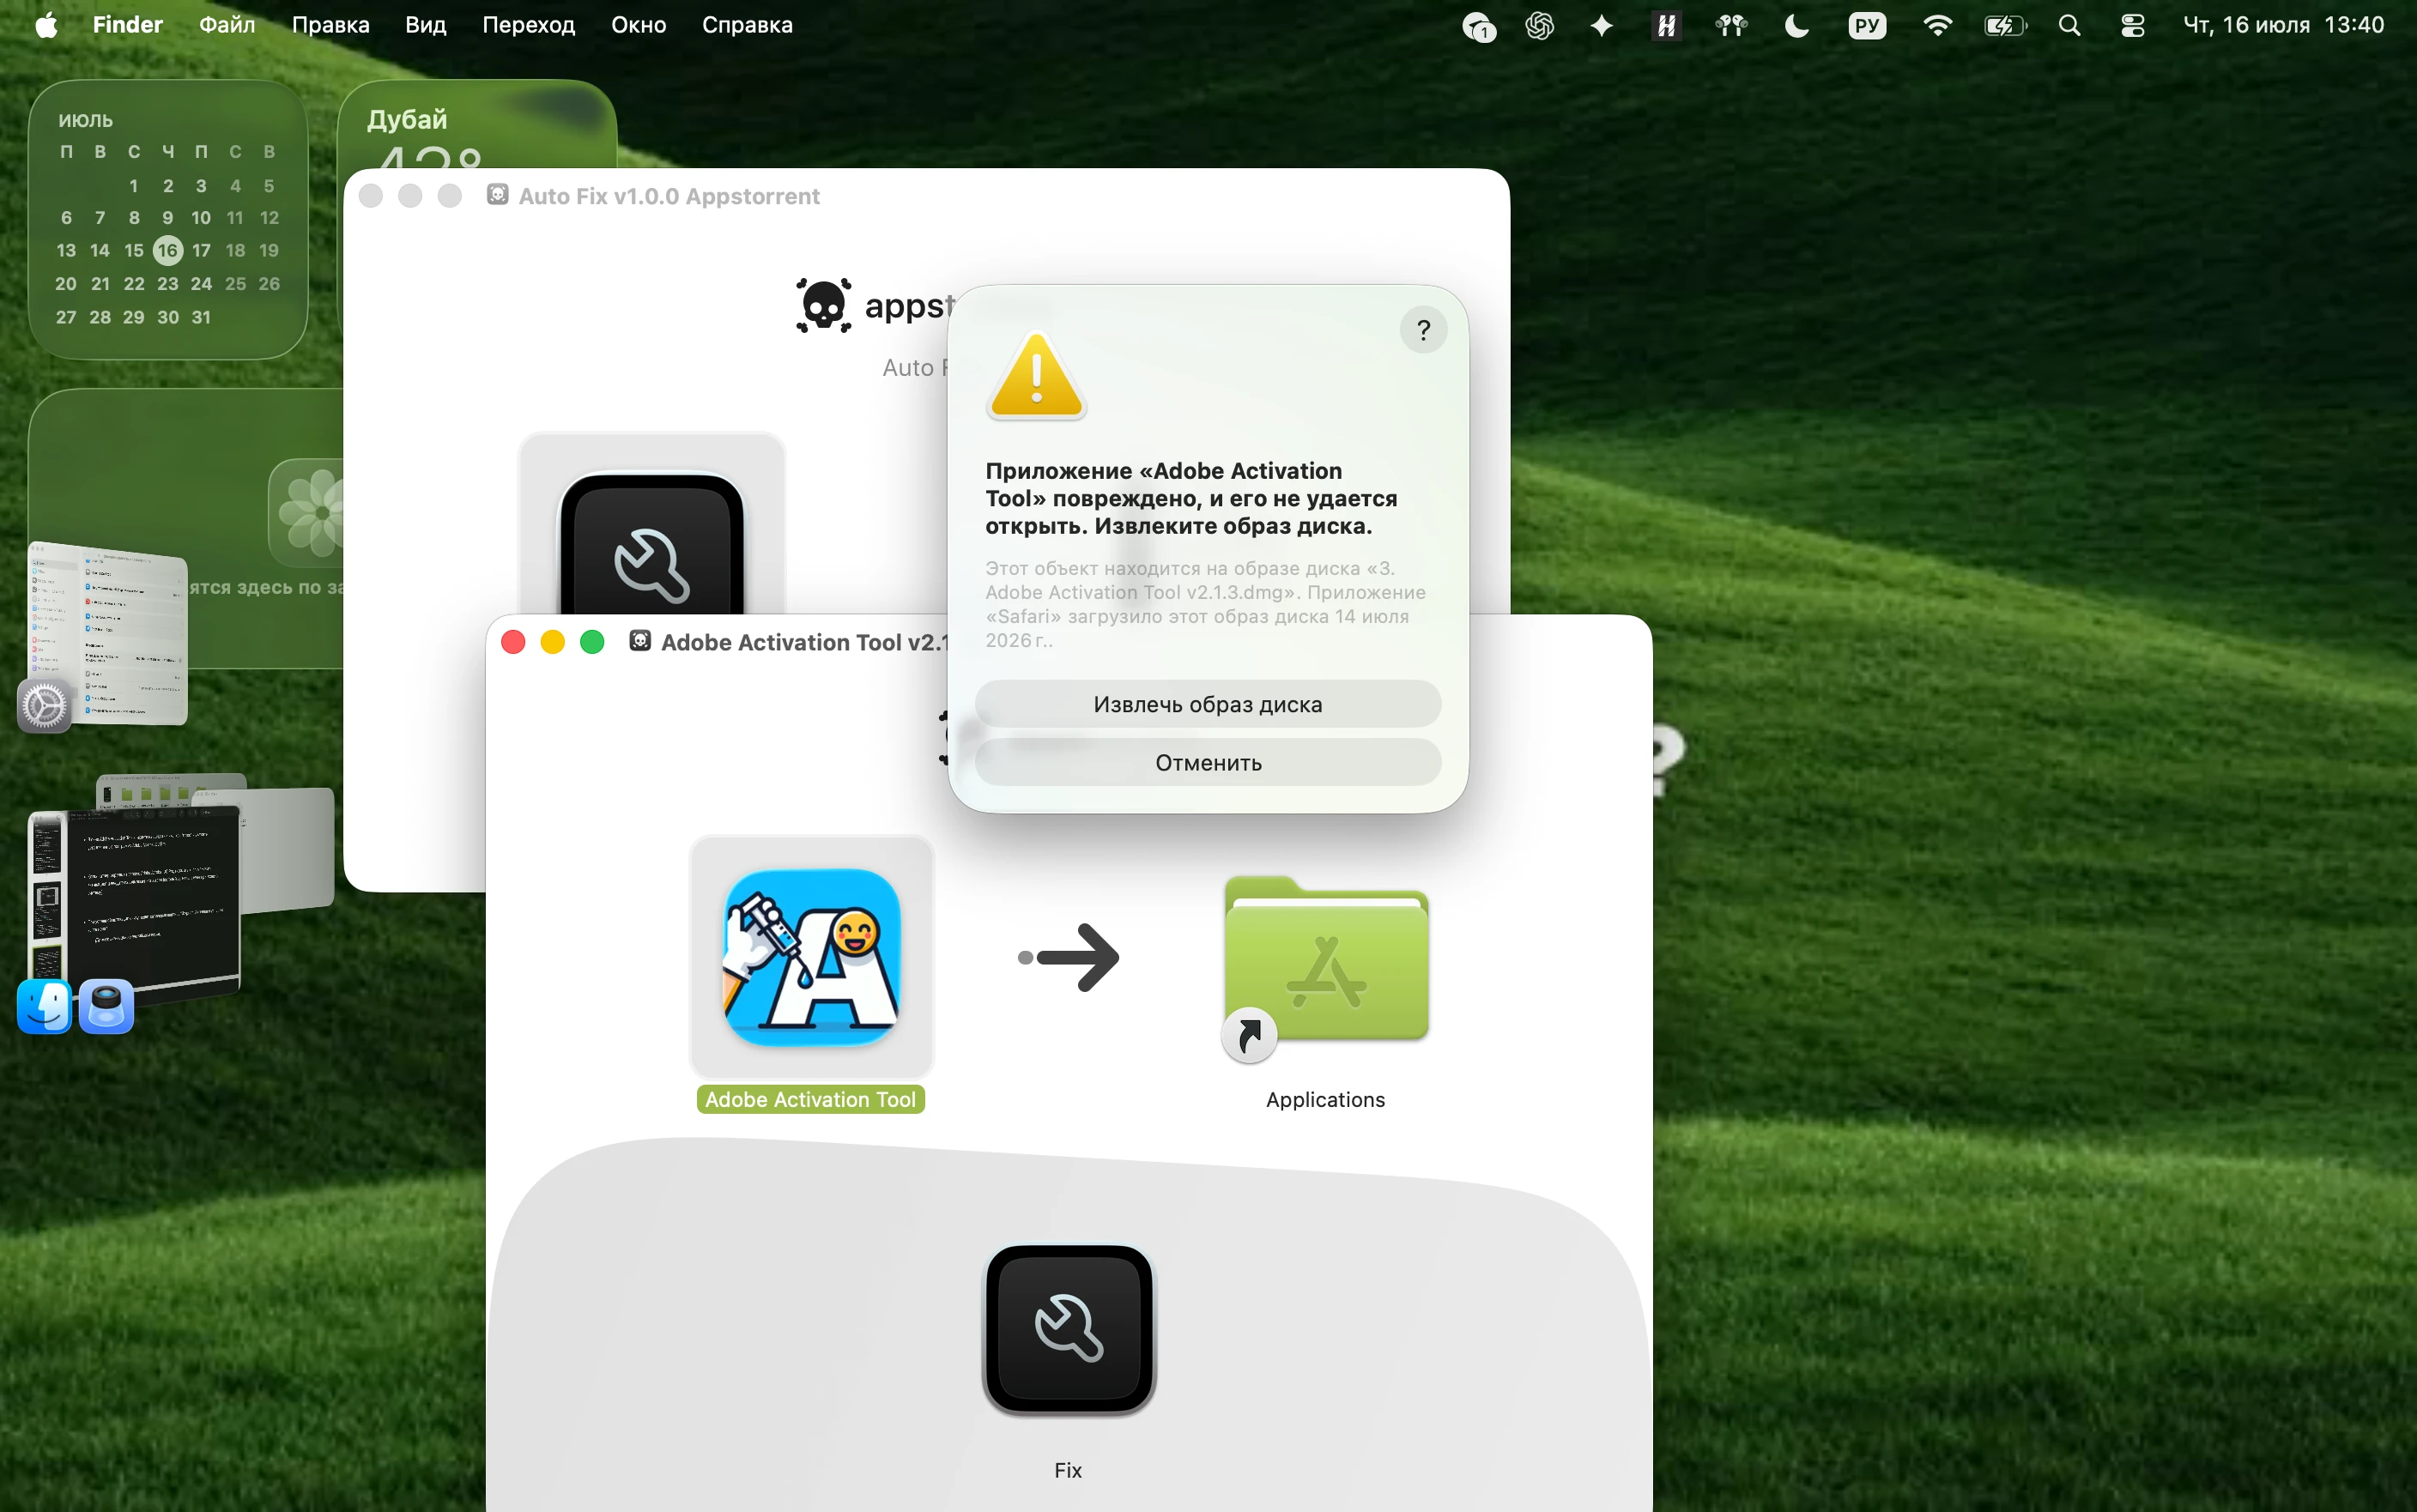Image resolution: width=2417 pixels, height=1512 pixels.
Task: Open the Справка menu
Action: click(747, 25)
